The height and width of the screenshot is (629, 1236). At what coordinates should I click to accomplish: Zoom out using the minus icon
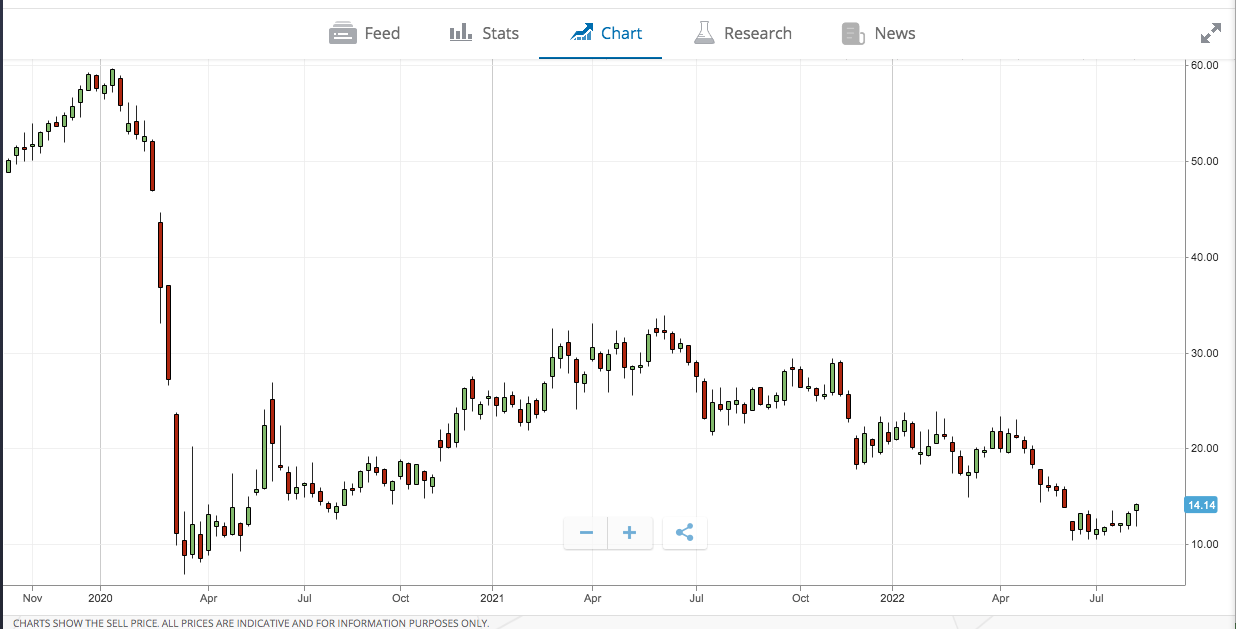pos(585,532)
